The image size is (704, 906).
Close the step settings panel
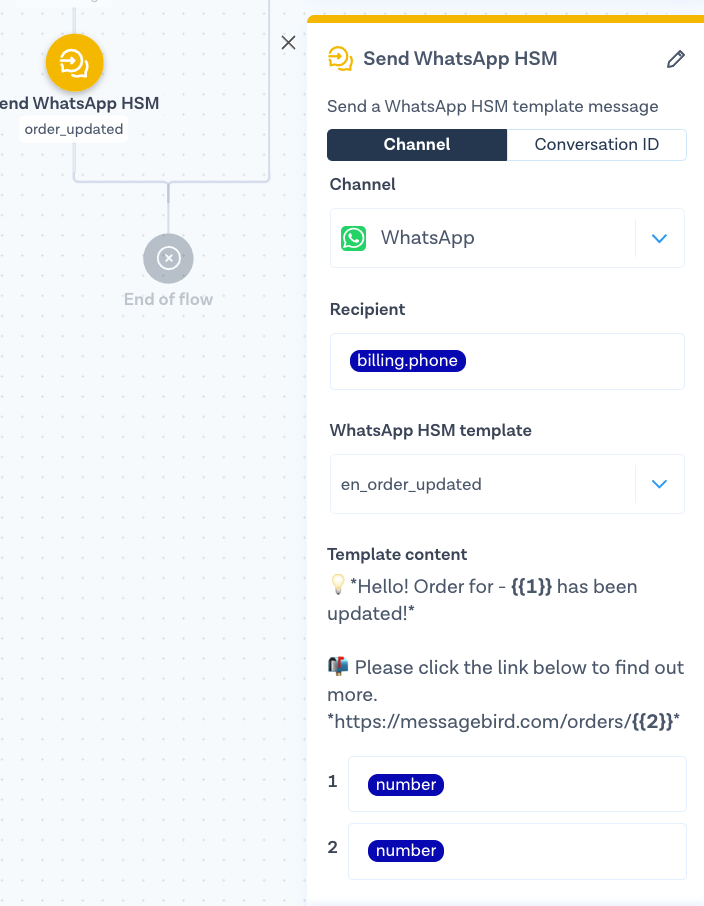point(289,42)
